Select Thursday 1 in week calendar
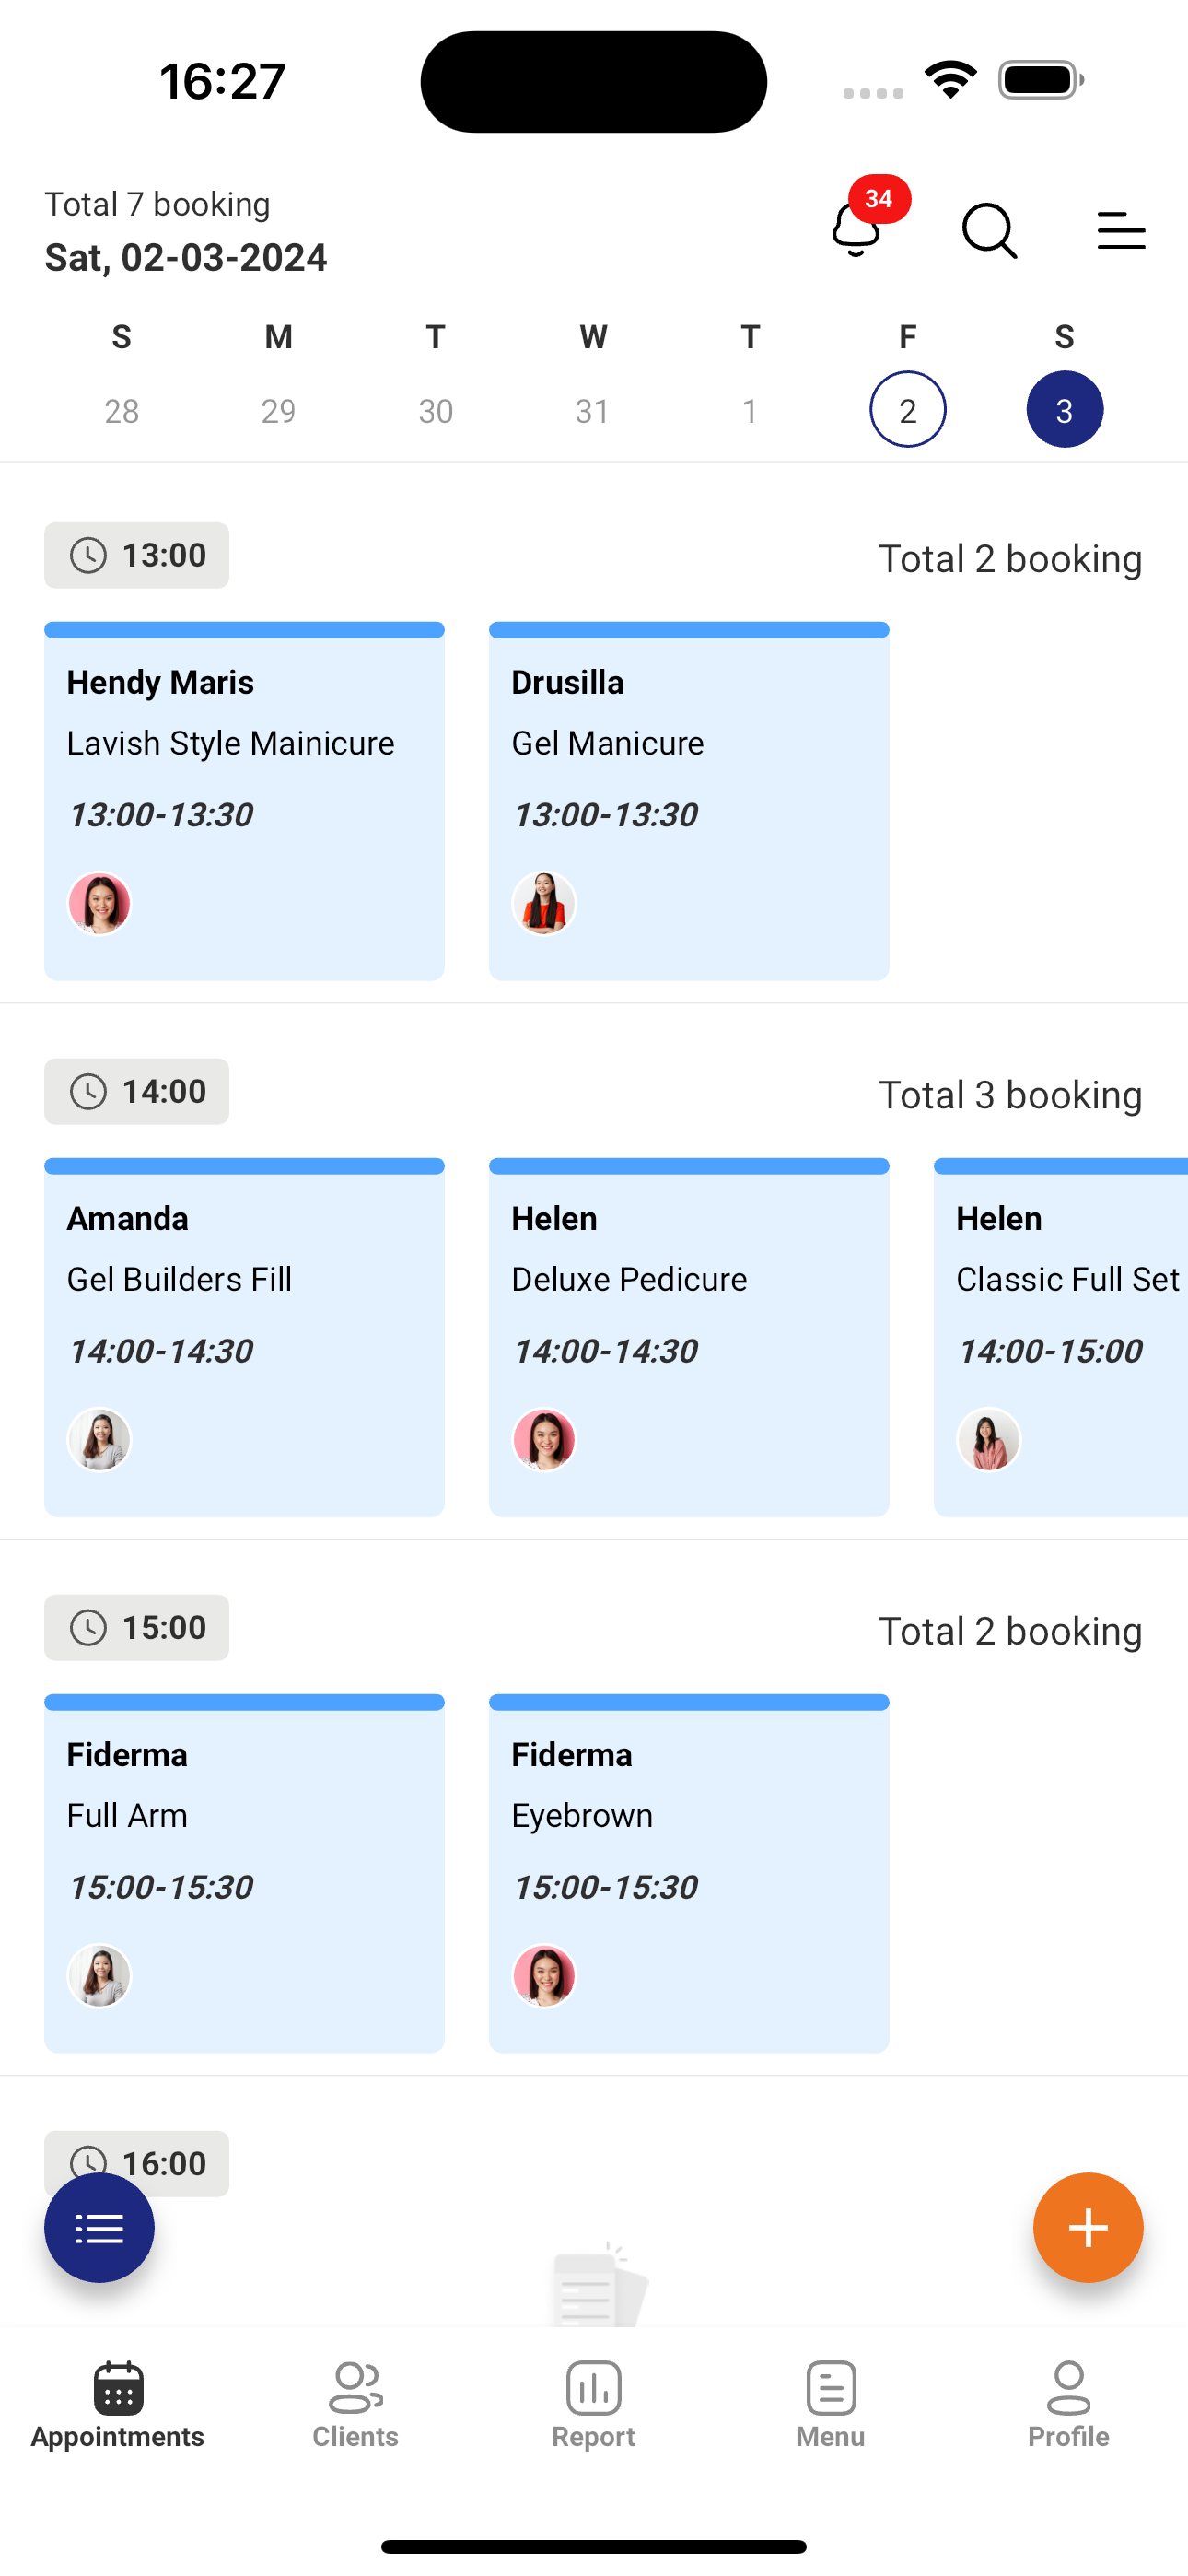The width and height of the screenshot is (1188, 2576). tap(750, 410)
